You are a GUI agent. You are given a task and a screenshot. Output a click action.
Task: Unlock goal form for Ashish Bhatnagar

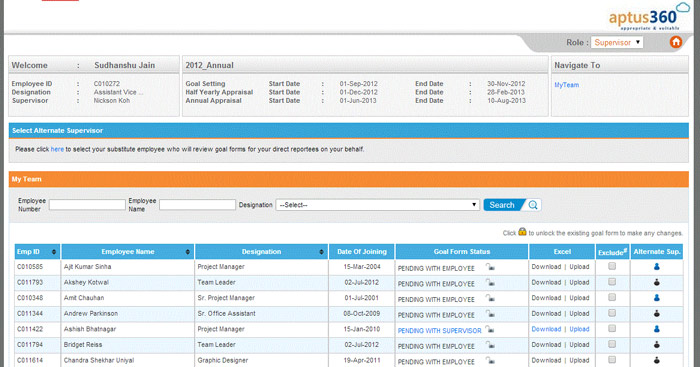[490, 329]
